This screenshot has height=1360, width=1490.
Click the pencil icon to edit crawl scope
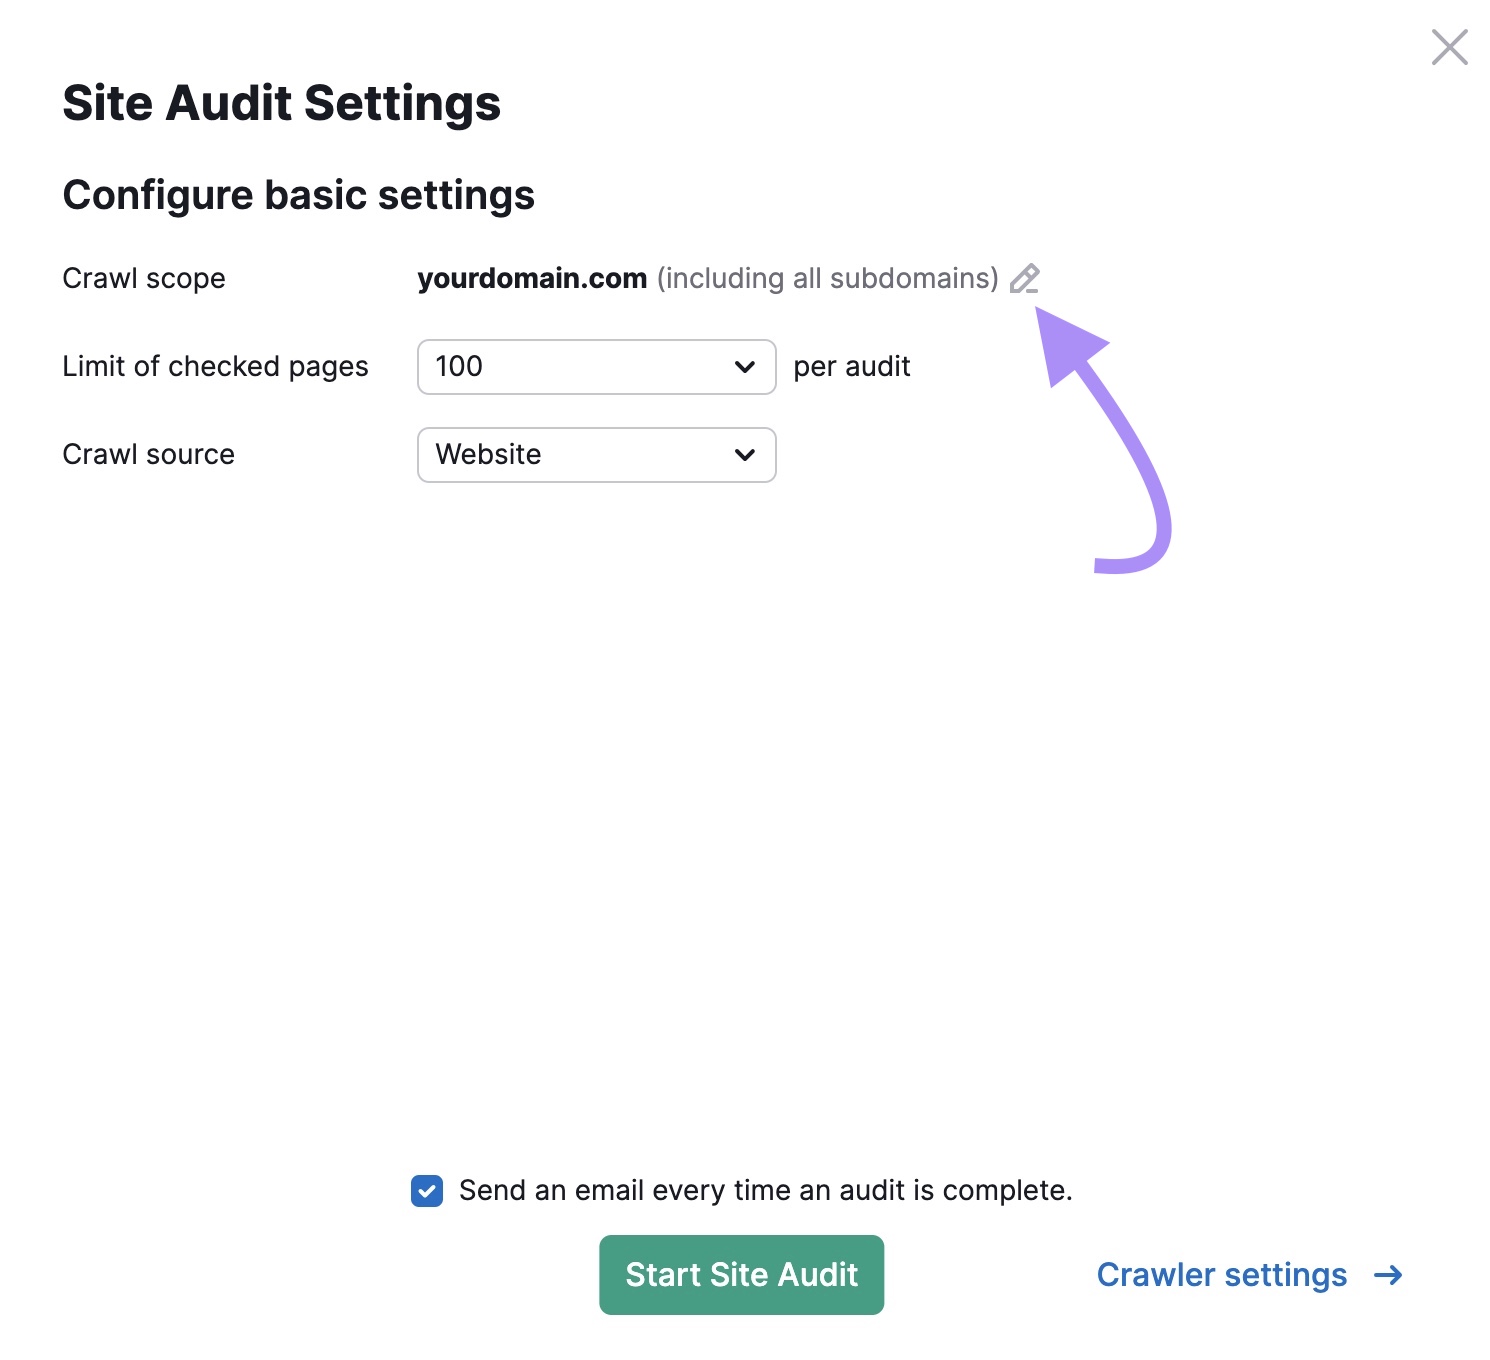tap(1024, 279)
